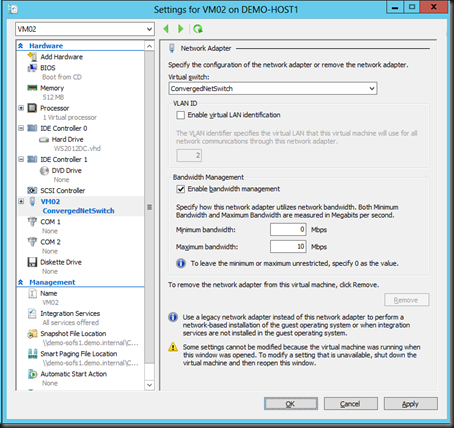Select the COM 1 port icon
This screenshot has width=454, height=428.
point(32,222)
